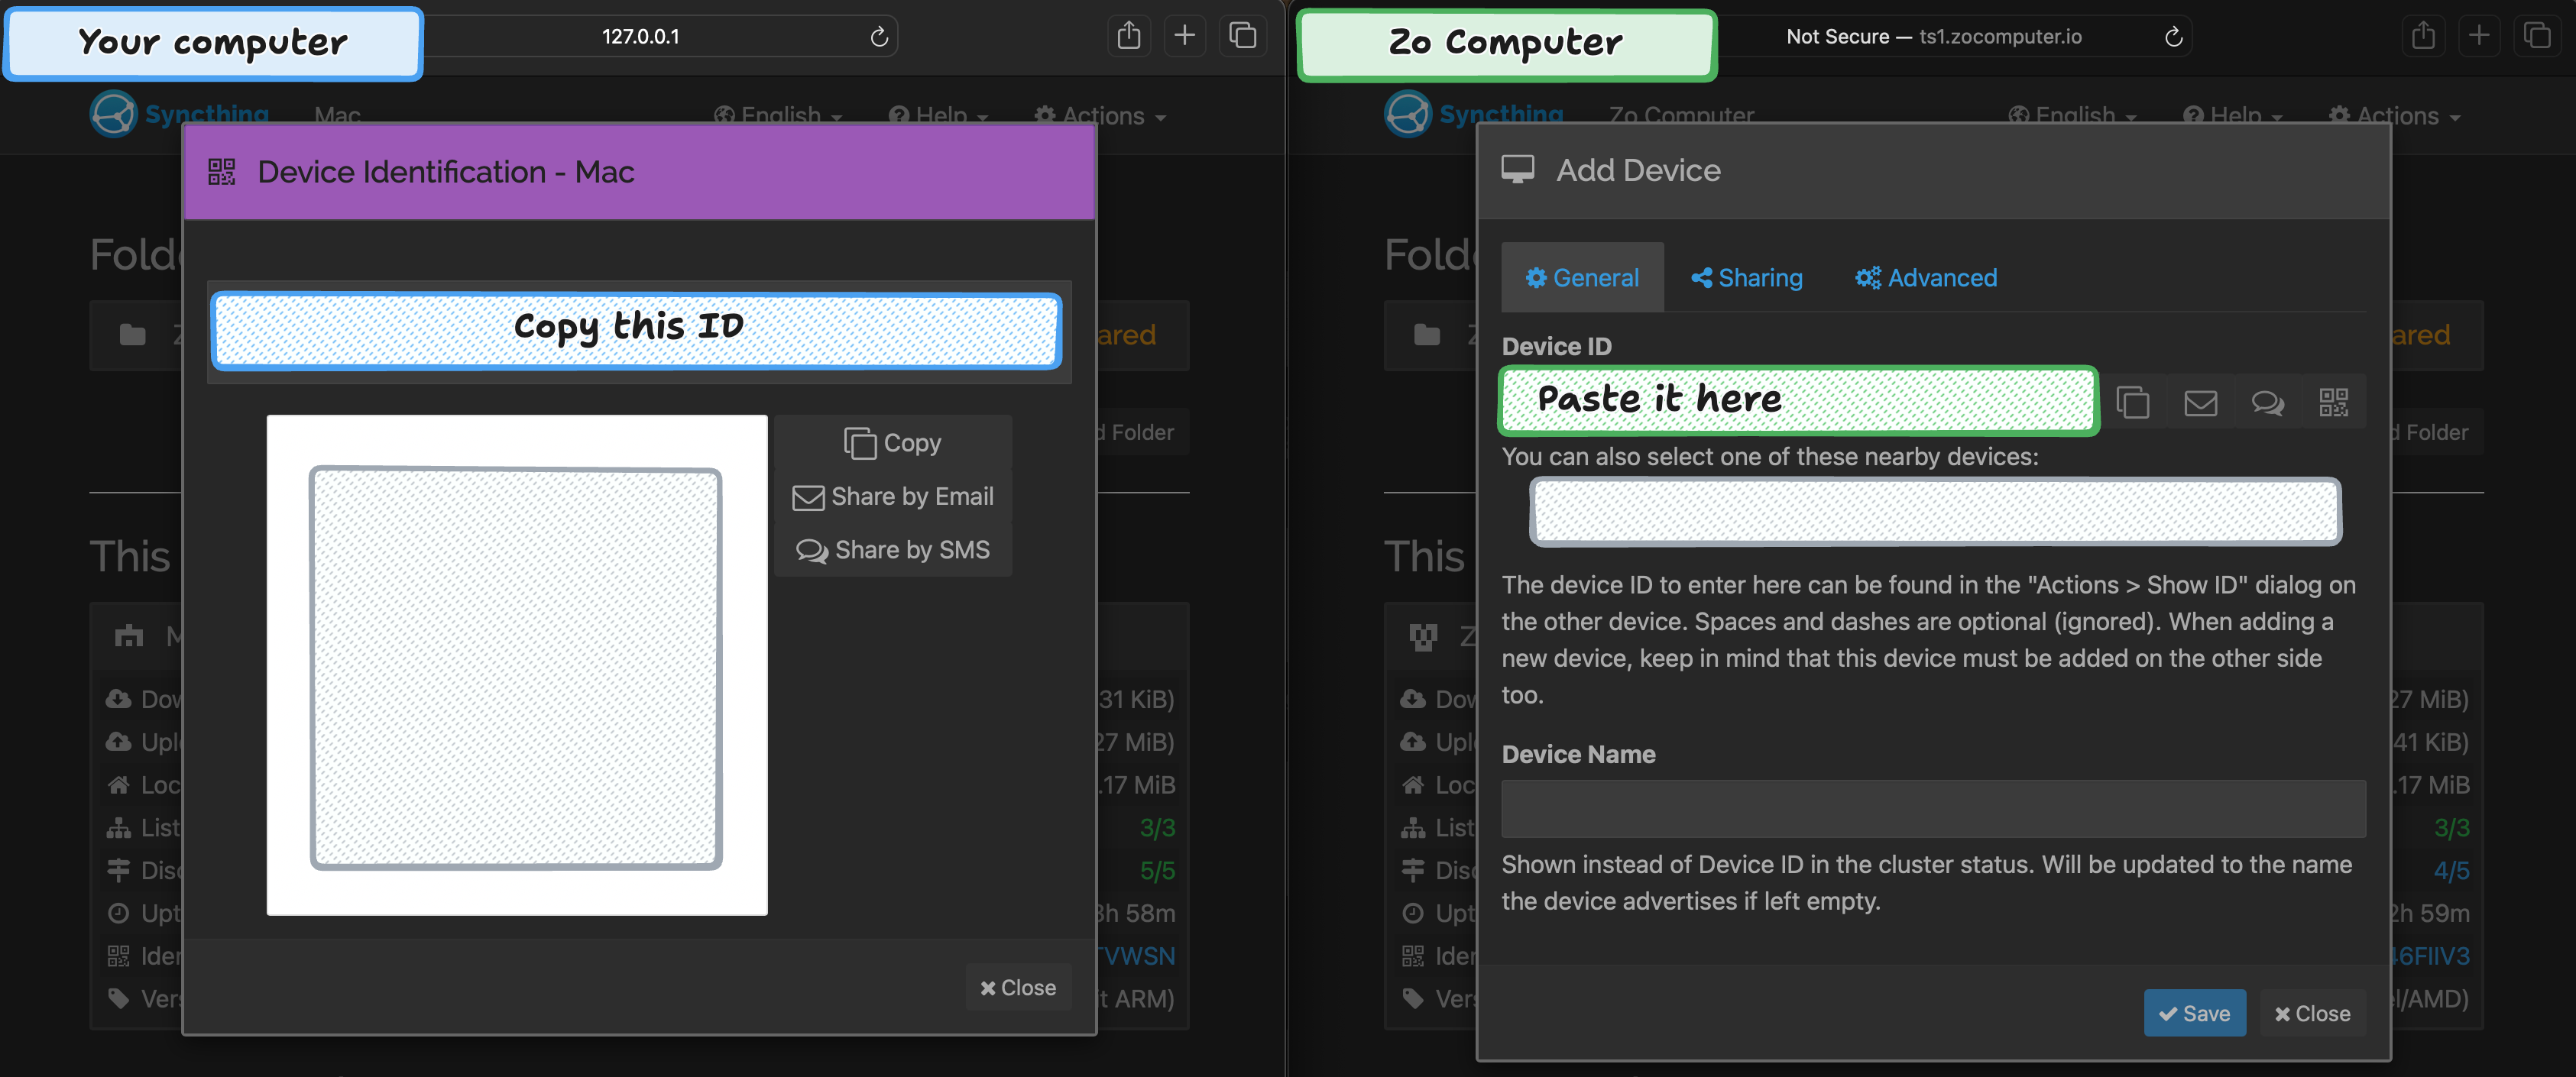This screenshot has height=1077, width=2576.
Task: Copy the Mac device ID using Copy button
Action: pos(892,442)
